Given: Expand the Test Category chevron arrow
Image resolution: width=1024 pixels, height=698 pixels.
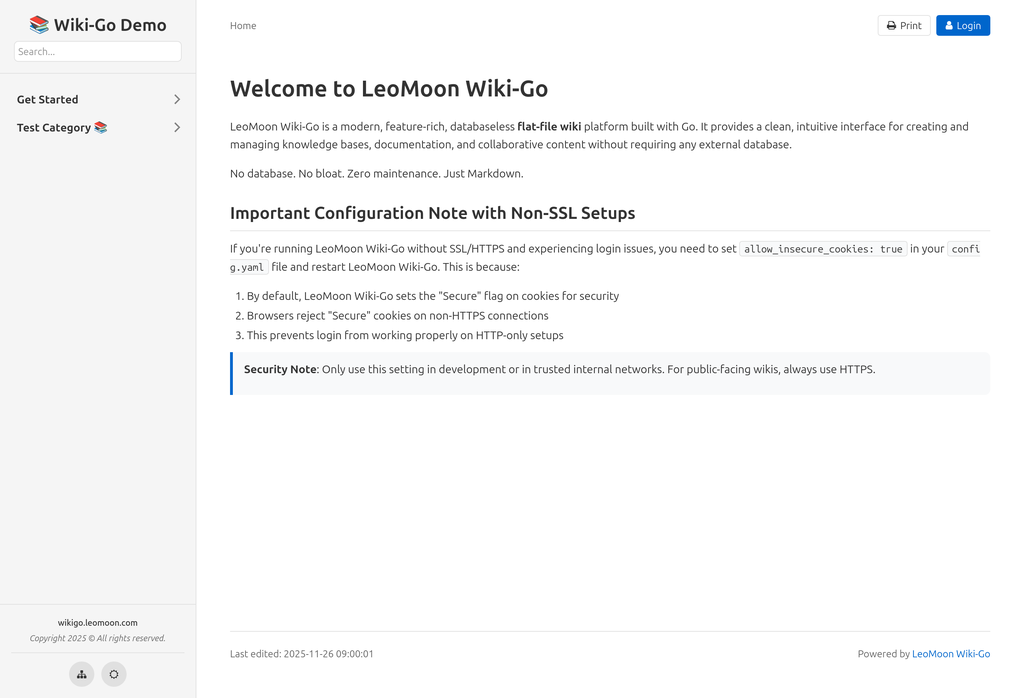Looking at the screenshot, I should click(x=177, y=128).
